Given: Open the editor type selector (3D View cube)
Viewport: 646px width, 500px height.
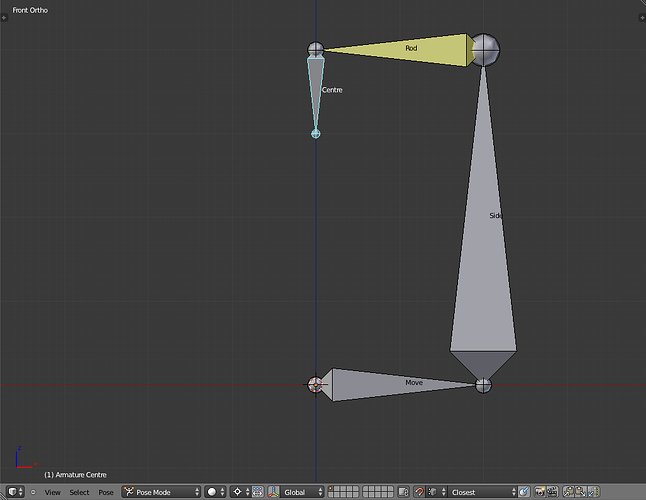Looking at the screenshot, I should click(x=16, y=492).
